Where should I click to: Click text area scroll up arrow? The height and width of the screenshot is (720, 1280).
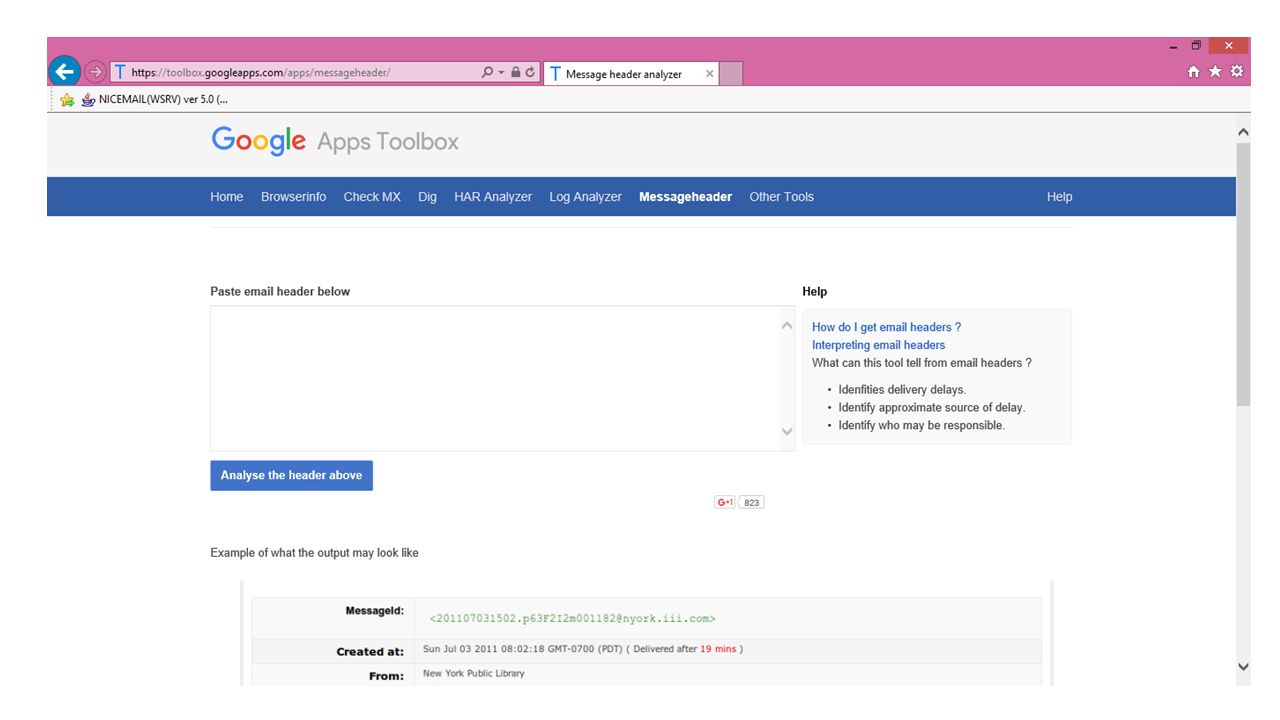(x=787, y=326)
